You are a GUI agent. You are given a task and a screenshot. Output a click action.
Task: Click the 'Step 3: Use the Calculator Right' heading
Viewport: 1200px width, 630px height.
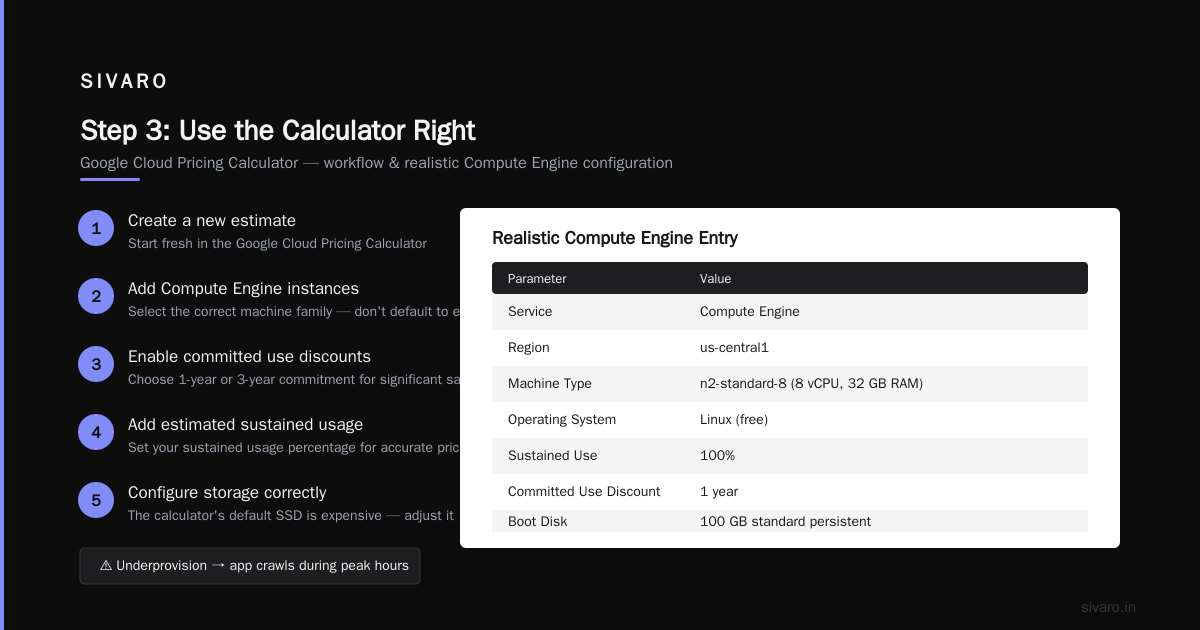[x=278, y=130]
